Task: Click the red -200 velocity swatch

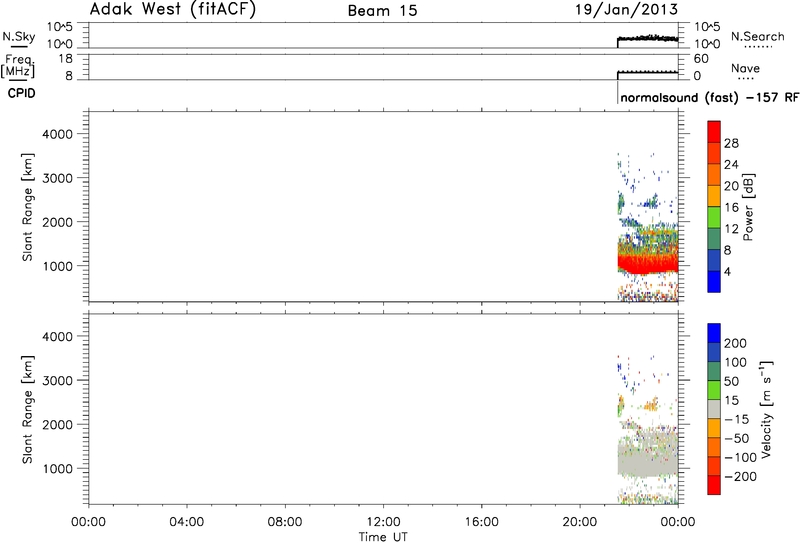Action: [x=714, y=485]
